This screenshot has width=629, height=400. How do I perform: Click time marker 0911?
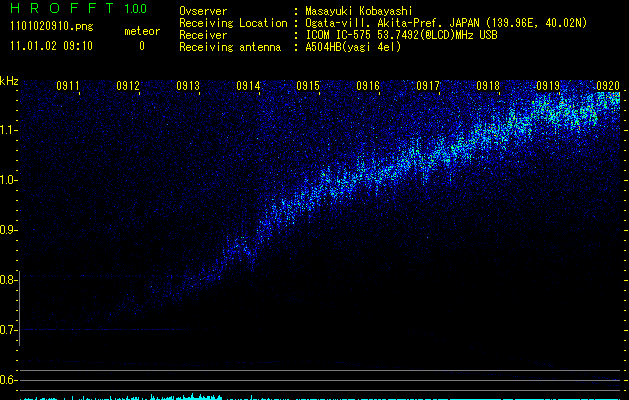(x=68, y=85)
